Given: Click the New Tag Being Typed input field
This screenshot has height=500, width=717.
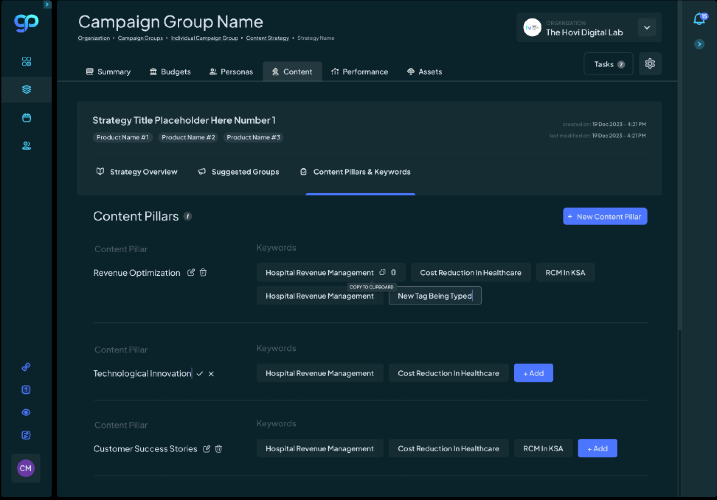Looking at the screenshot, I should tap(435, 296).
